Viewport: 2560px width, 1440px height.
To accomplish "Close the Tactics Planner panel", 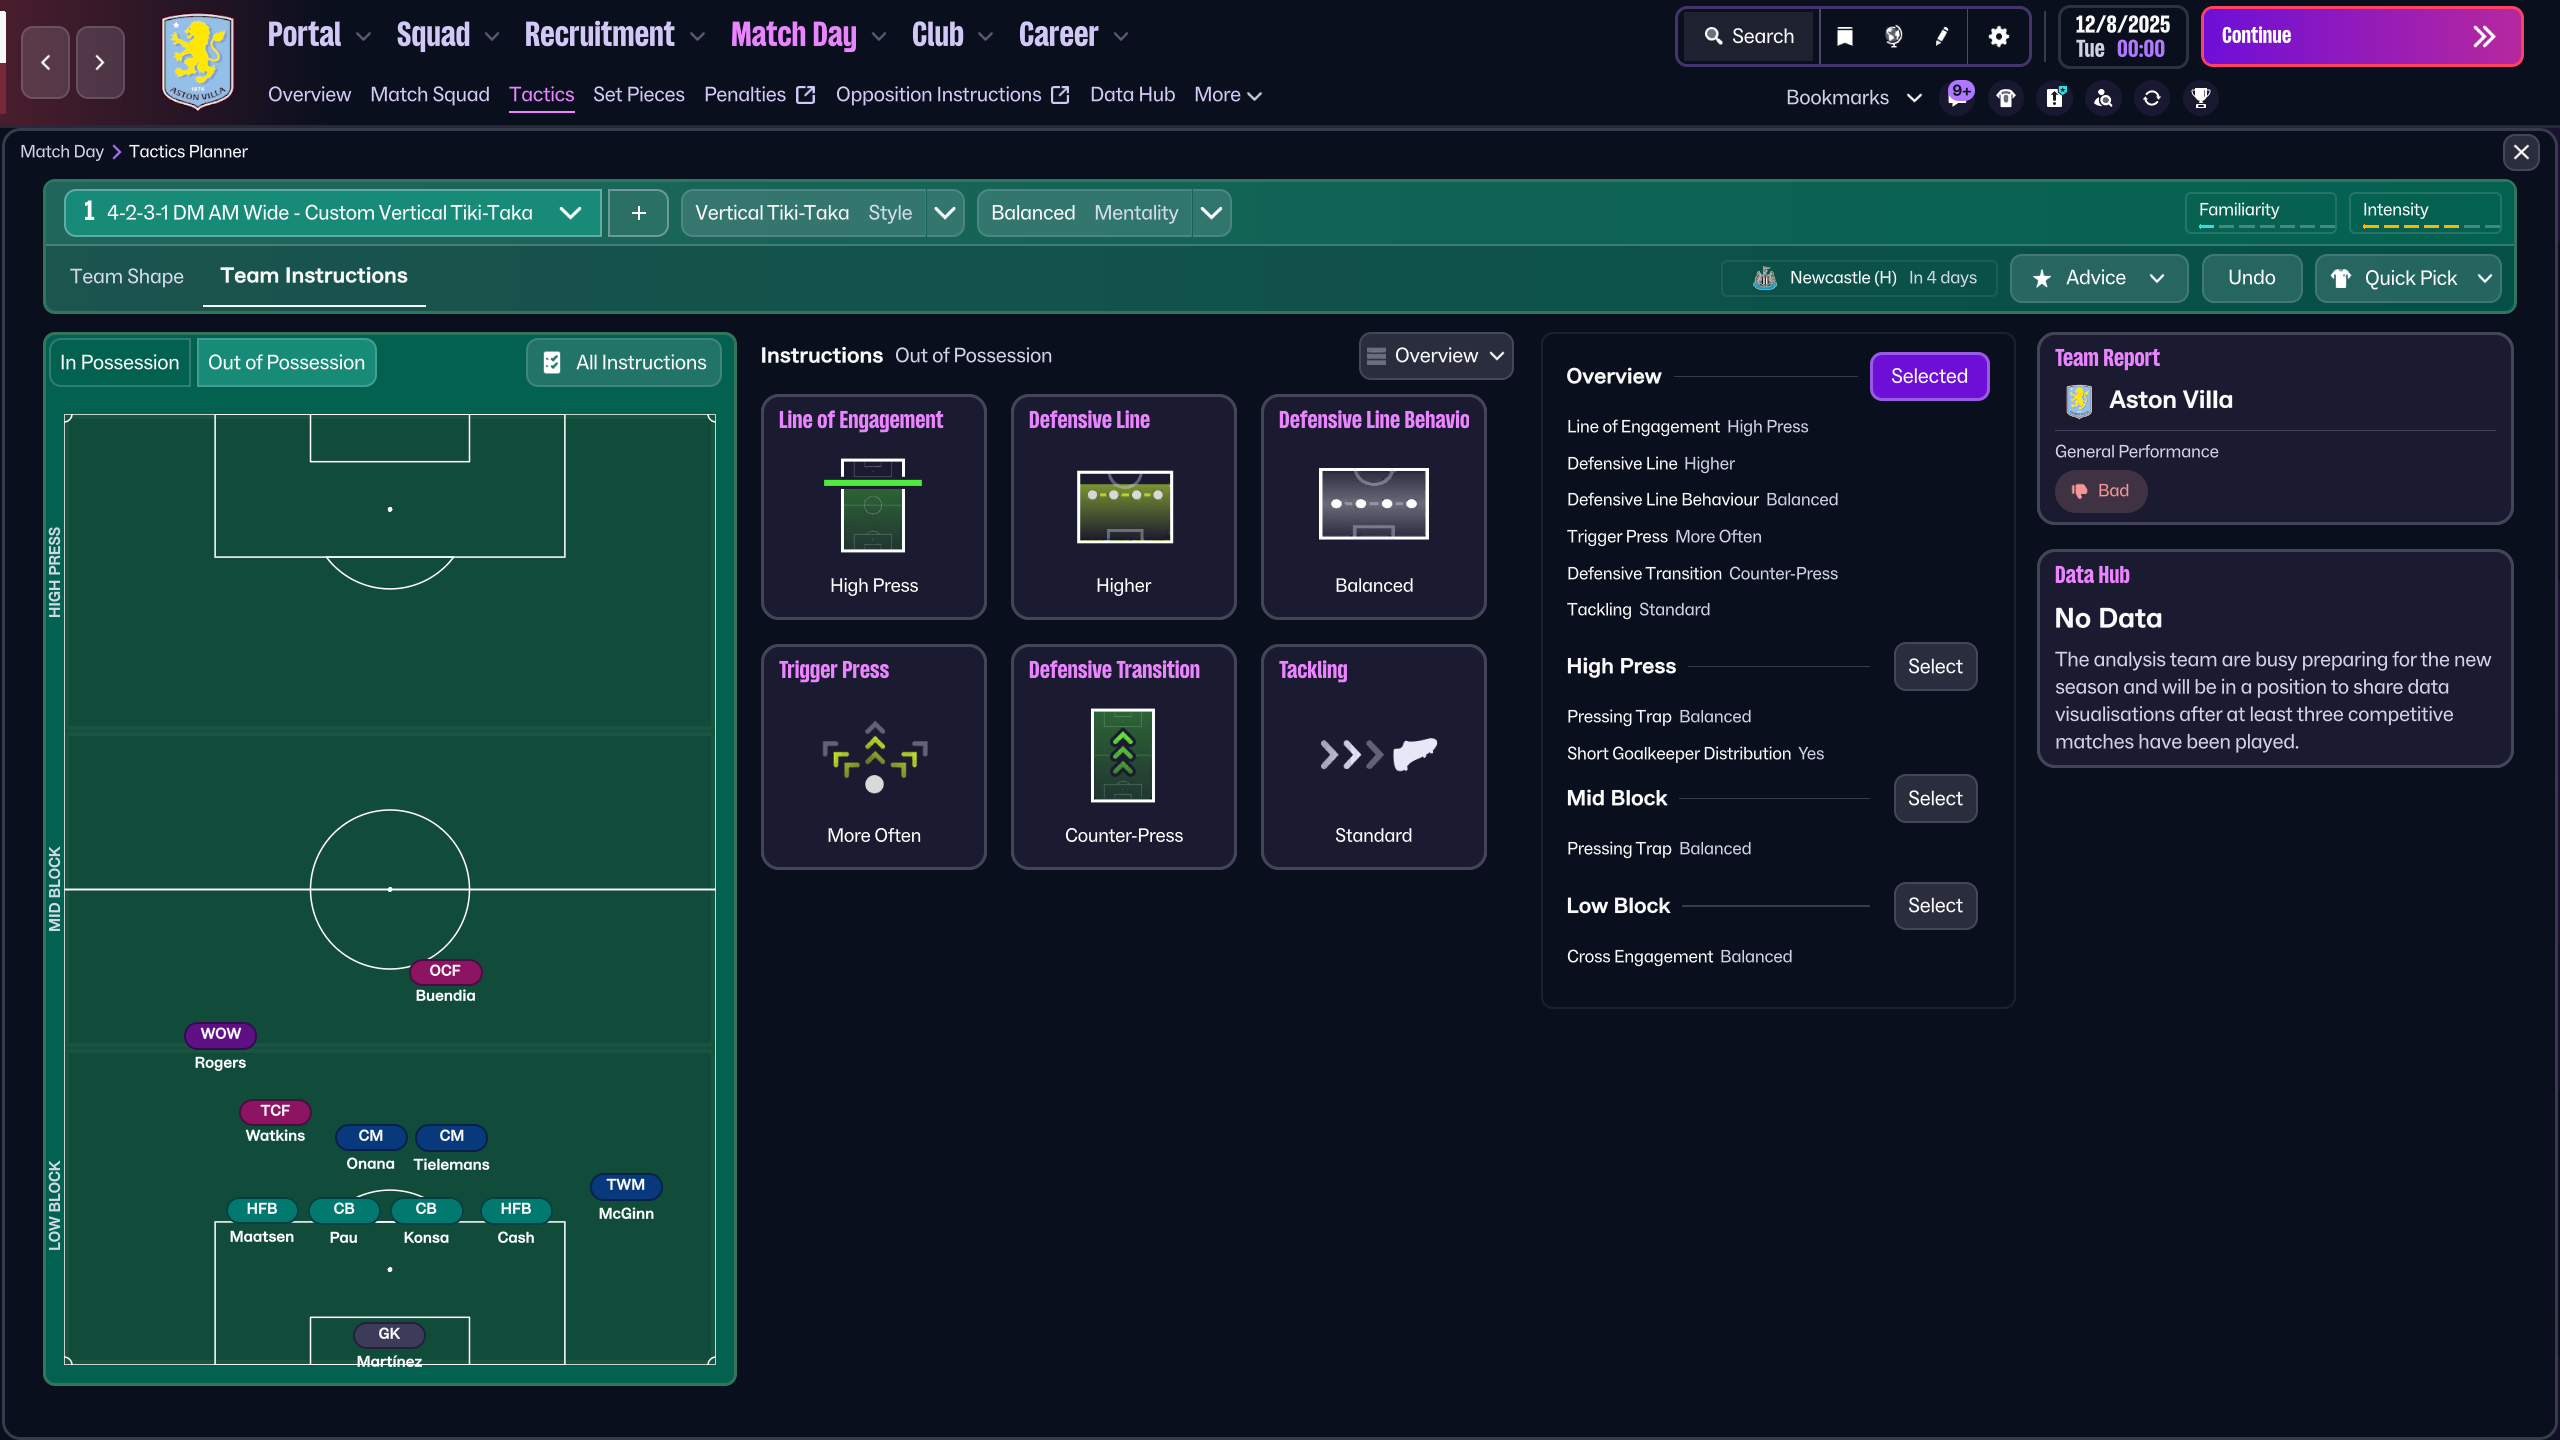I will 2521,152.
